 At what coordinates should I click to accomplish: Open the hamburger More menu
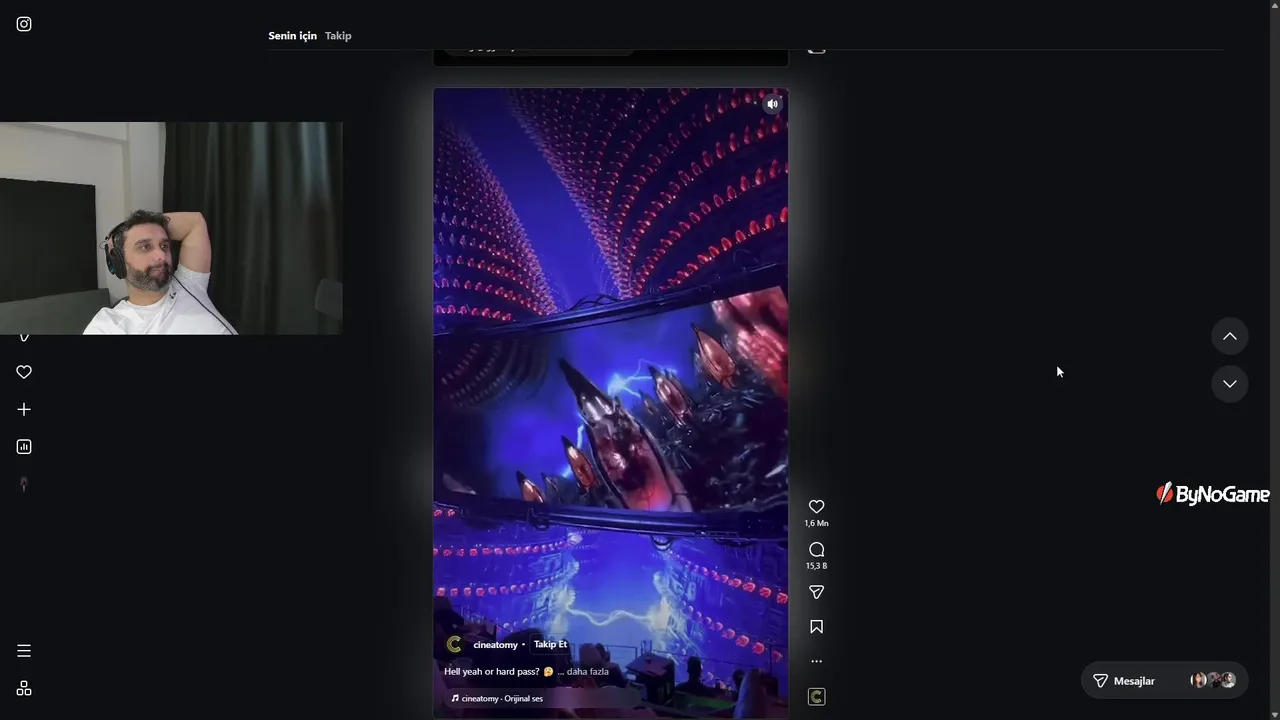coord(24,651)
